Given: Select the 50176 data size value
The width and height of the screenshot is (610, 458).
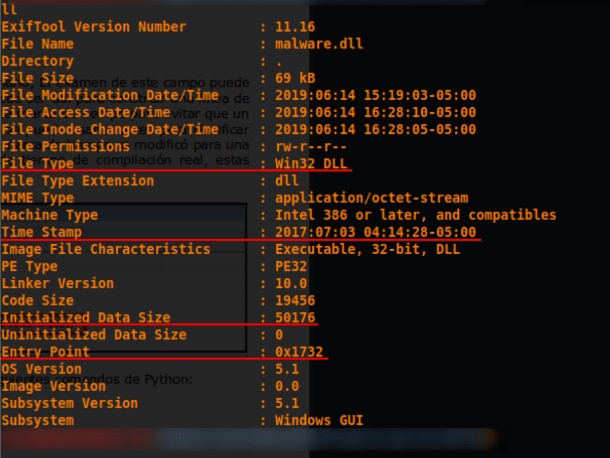Looking at the screenshot, I should (x=295, y=318).
